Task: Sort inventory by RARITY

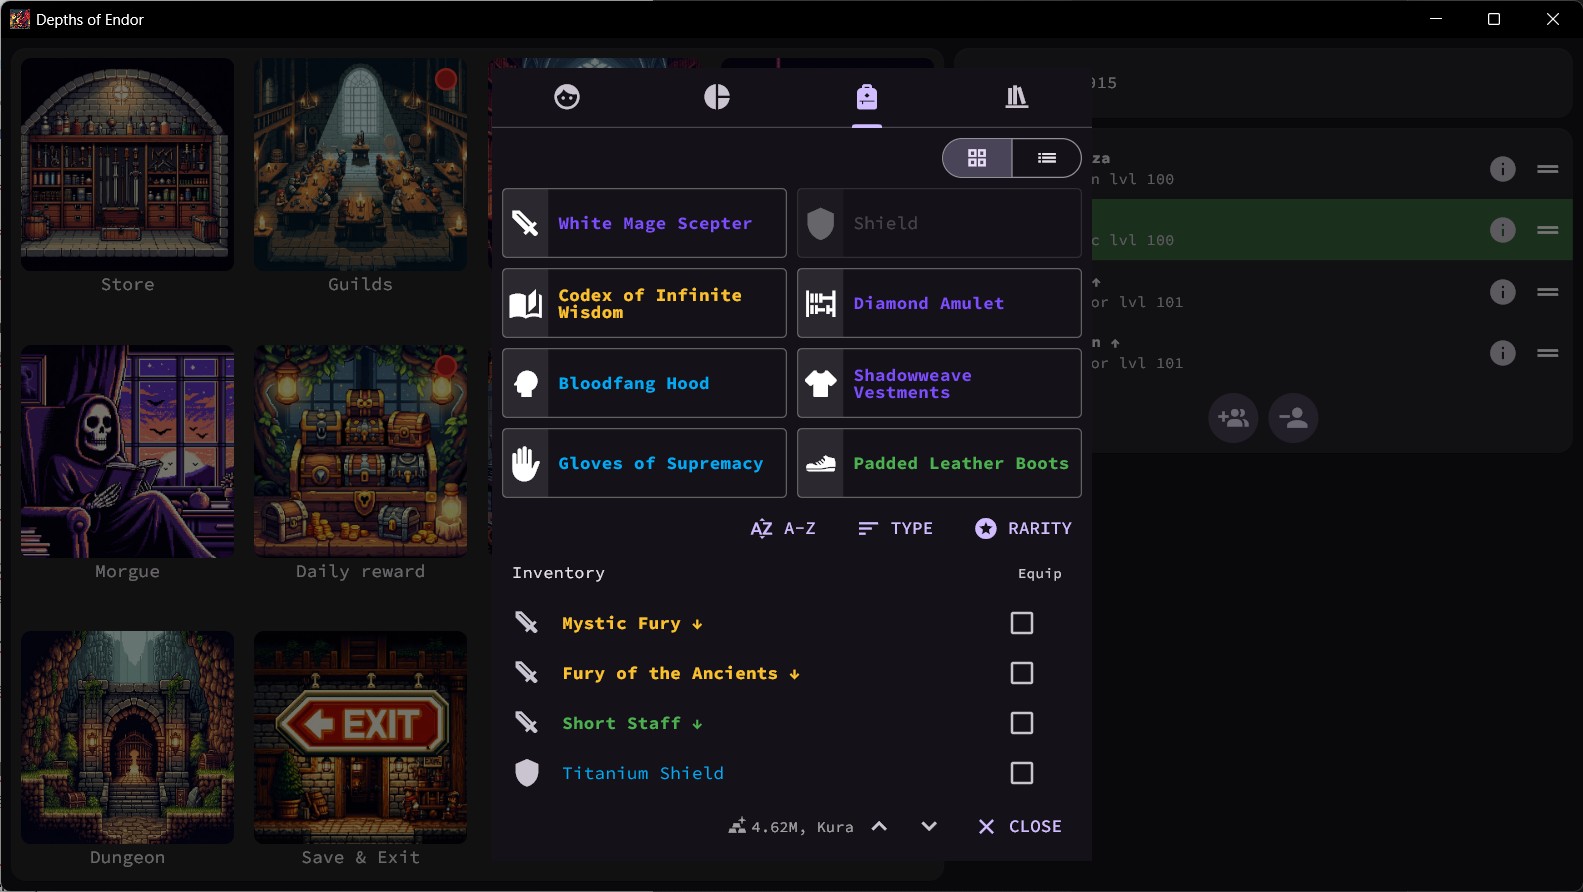Action: pos(1023,528)
